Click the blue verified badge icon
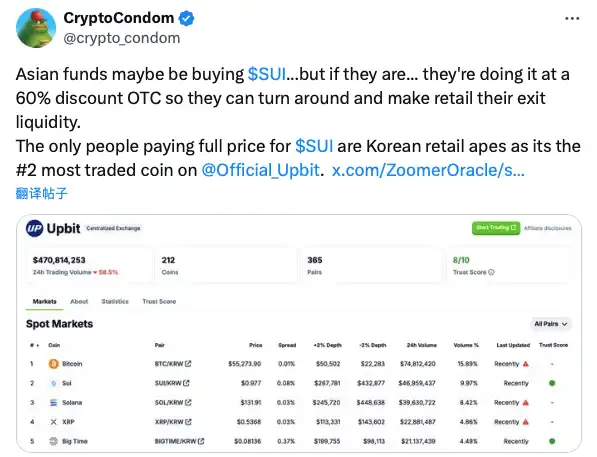This screenshot has width=597, height=457. point(186,18)
